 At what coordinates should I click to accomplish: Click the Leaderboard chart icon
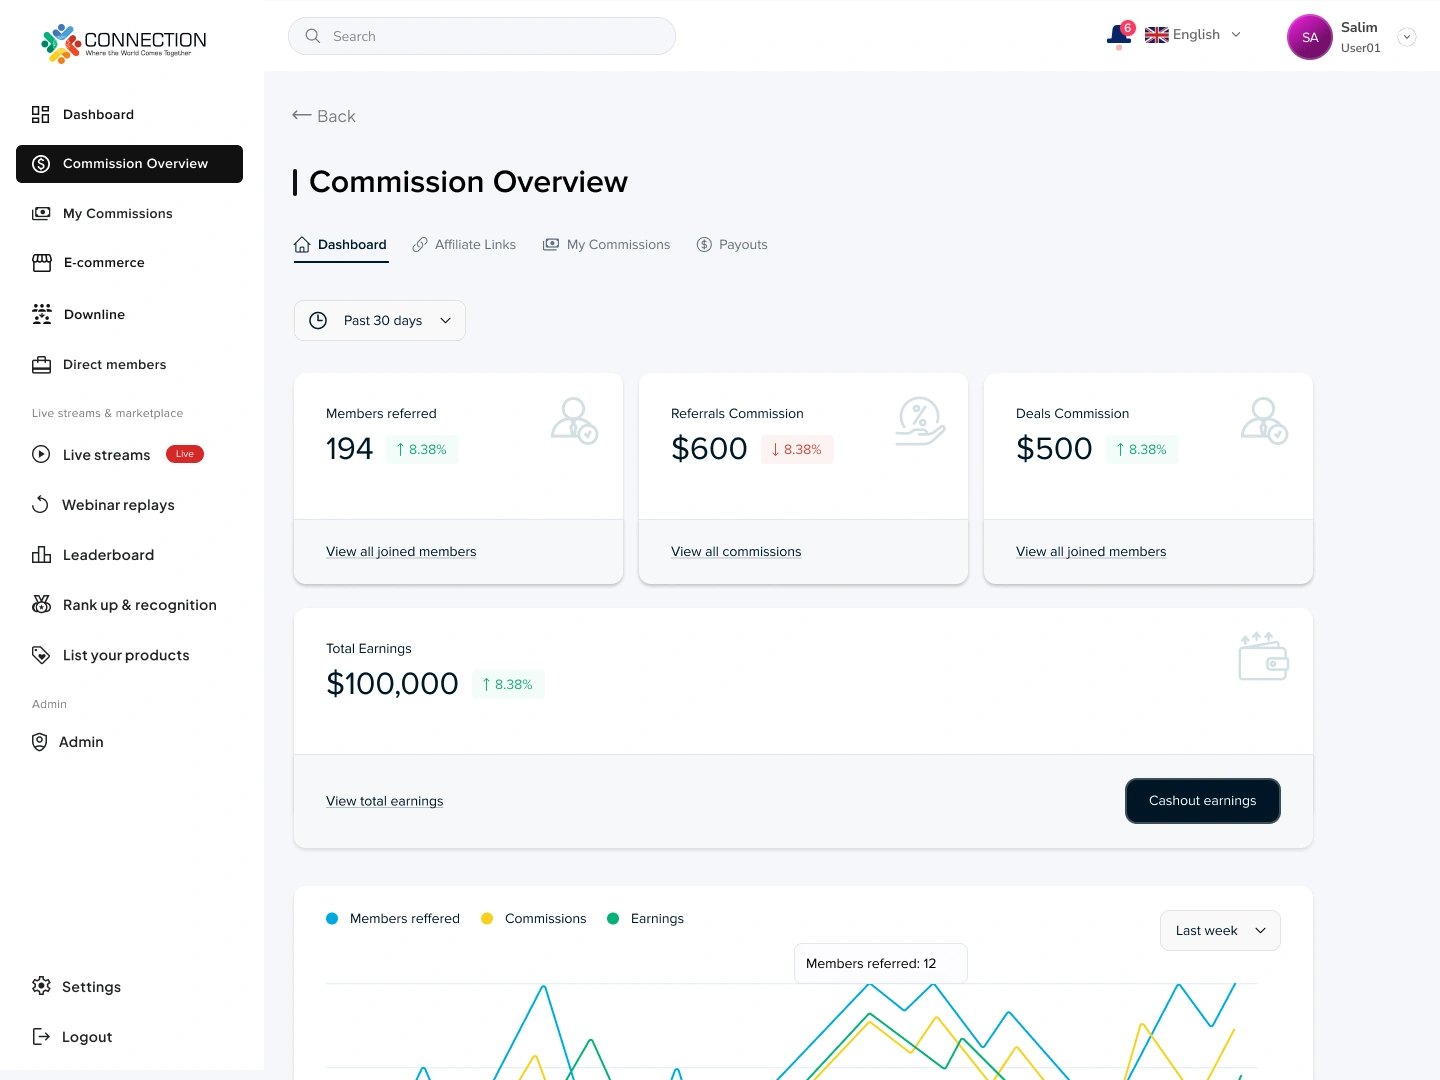pyautogui.click(x=41, y=555)
